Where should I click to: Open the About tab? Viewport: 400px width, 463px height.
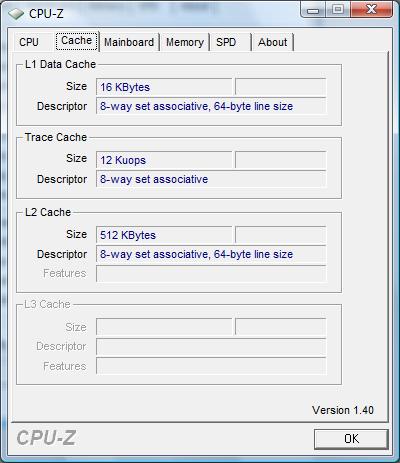[x=272, y=42]
